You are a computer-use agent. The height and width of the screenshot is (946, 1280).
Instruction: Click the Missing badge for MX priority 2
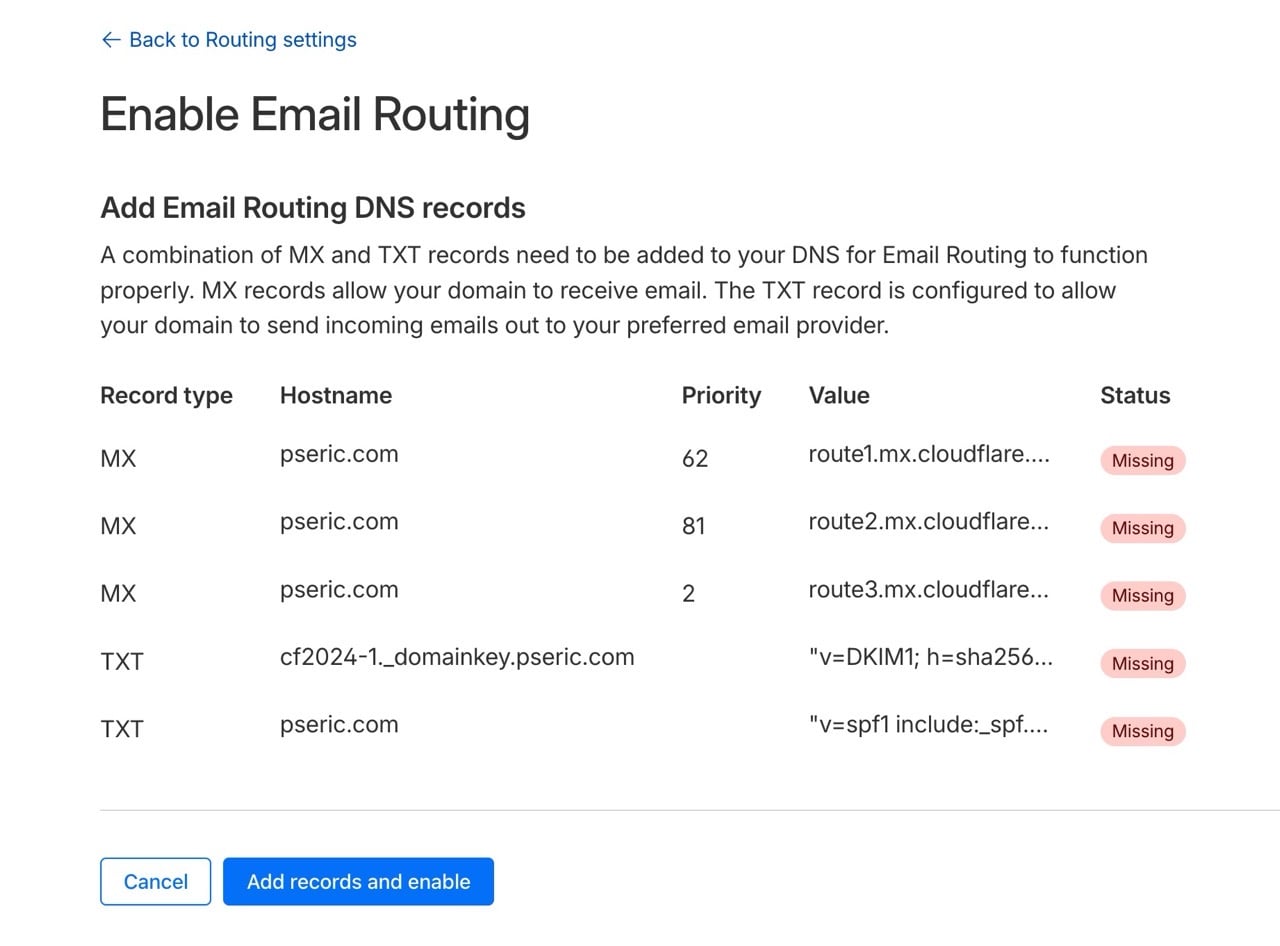(1141, 596)
